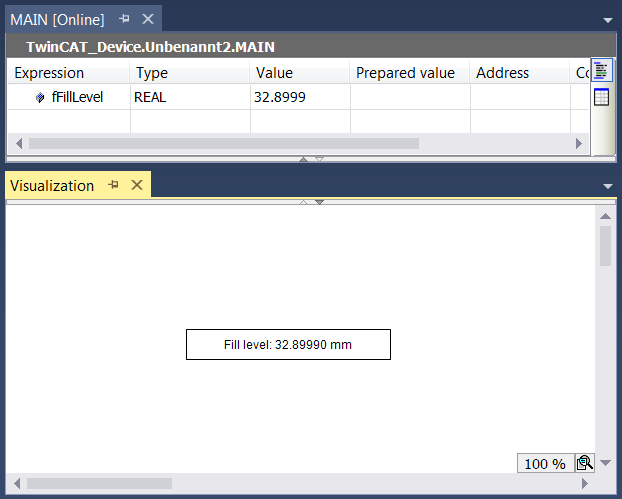Close the Visualization tab
This screenshot has width=622, height=499.
pyautogui.click(x=137, y=185)
